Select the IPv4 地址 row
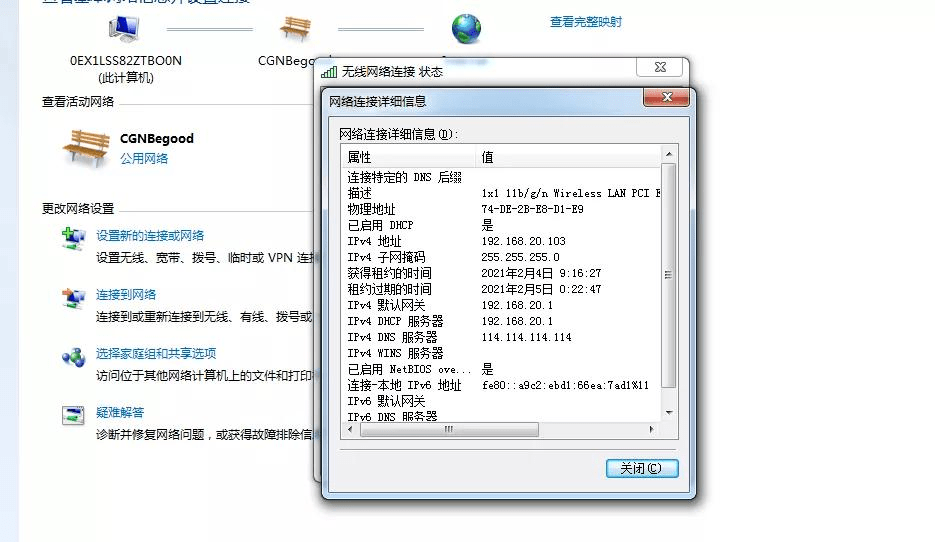 pos(502,241)
